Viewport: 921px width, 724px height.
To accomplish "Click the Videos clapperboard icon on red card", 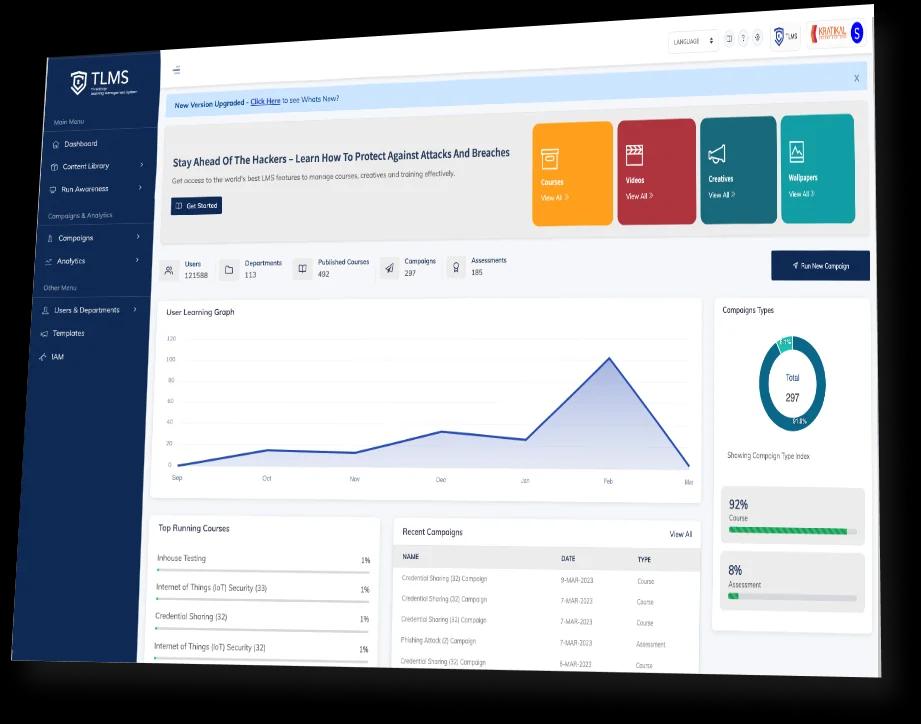I will click(x=634, y=156).
